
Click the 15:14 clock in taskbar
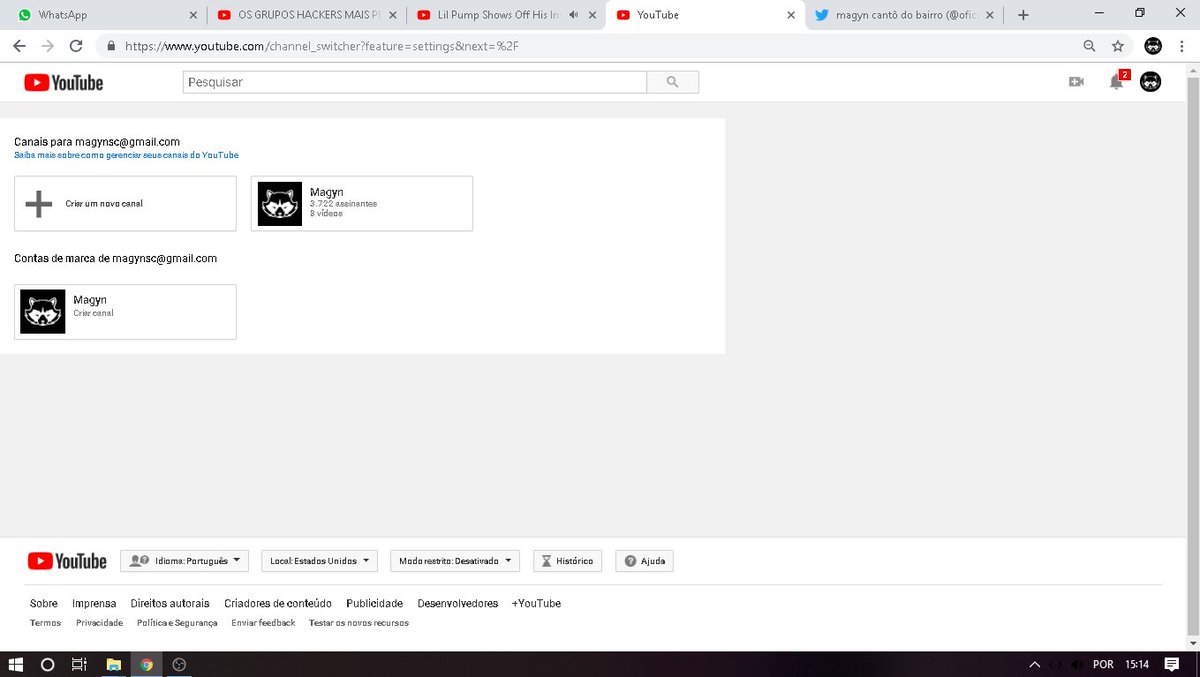click(1136, 664)
